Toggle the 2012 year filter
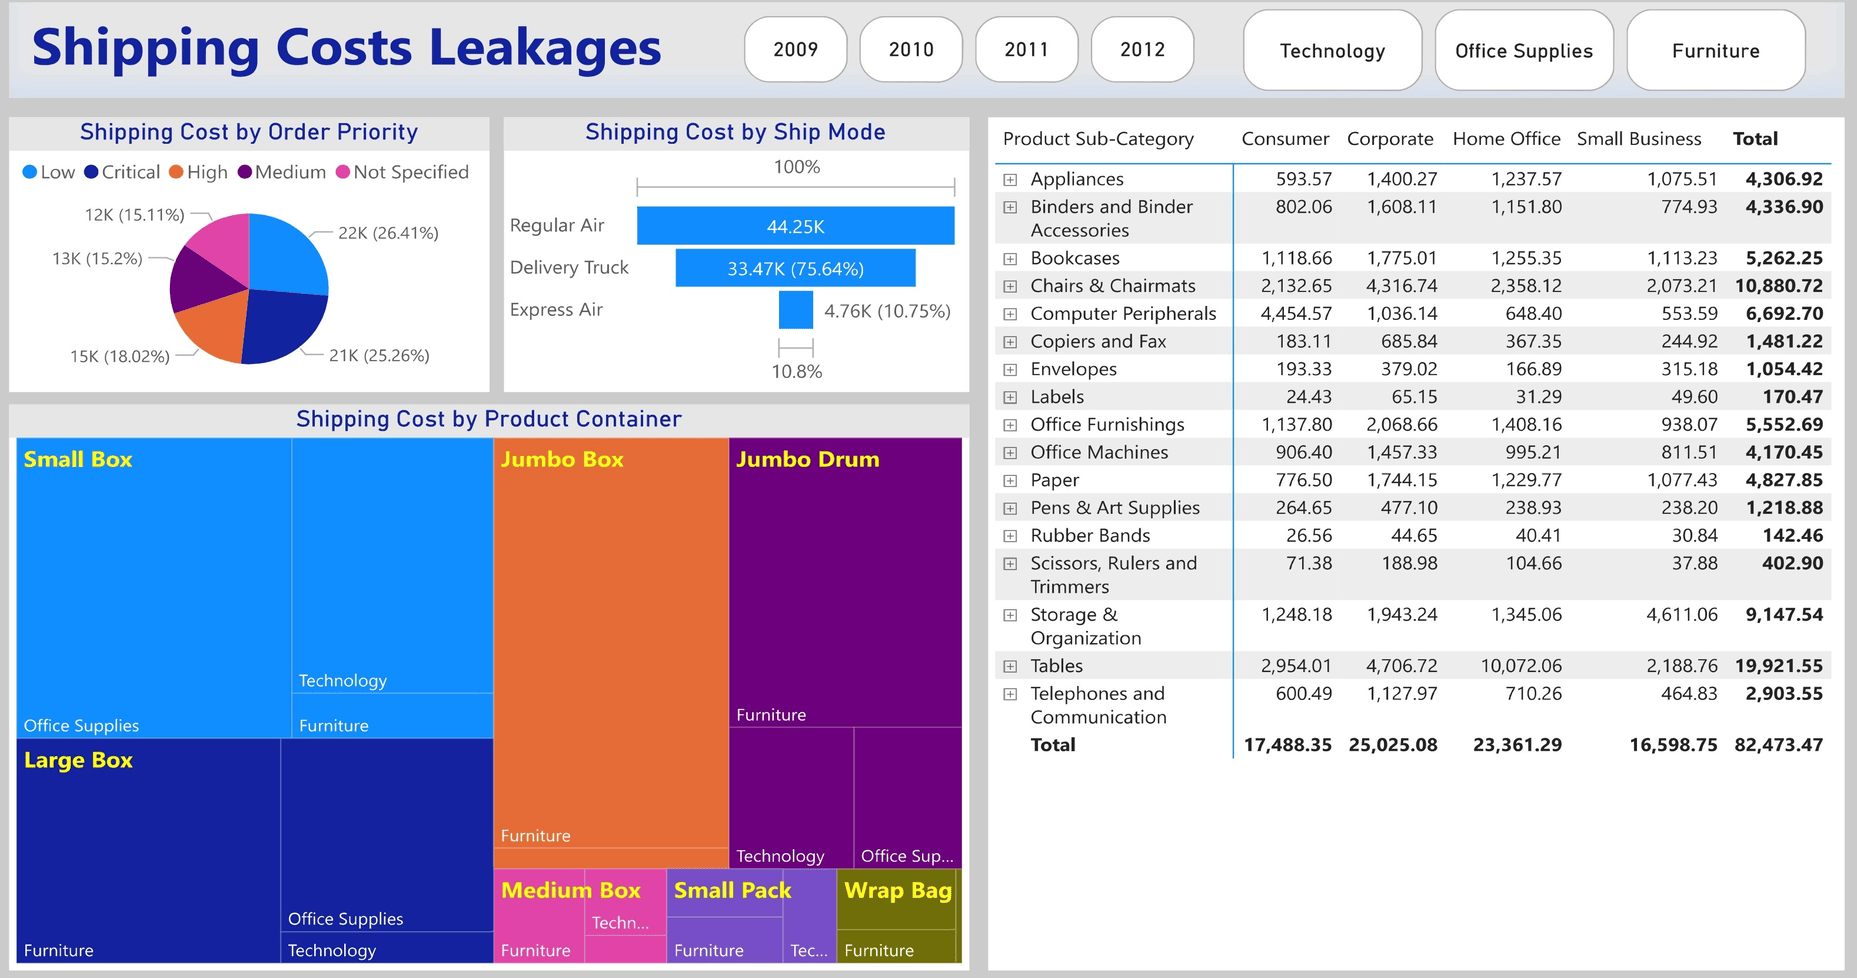The image size is (1857, 978). tap(1143, 49)
